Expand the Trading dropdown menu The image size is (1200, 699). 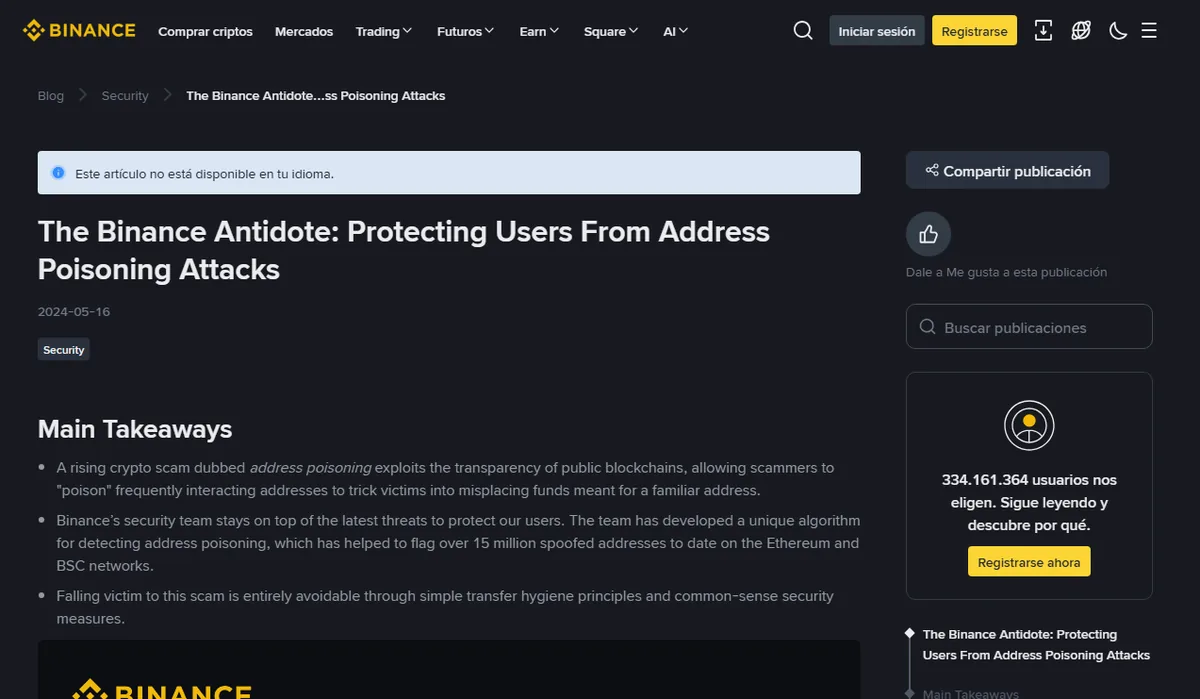384,32
